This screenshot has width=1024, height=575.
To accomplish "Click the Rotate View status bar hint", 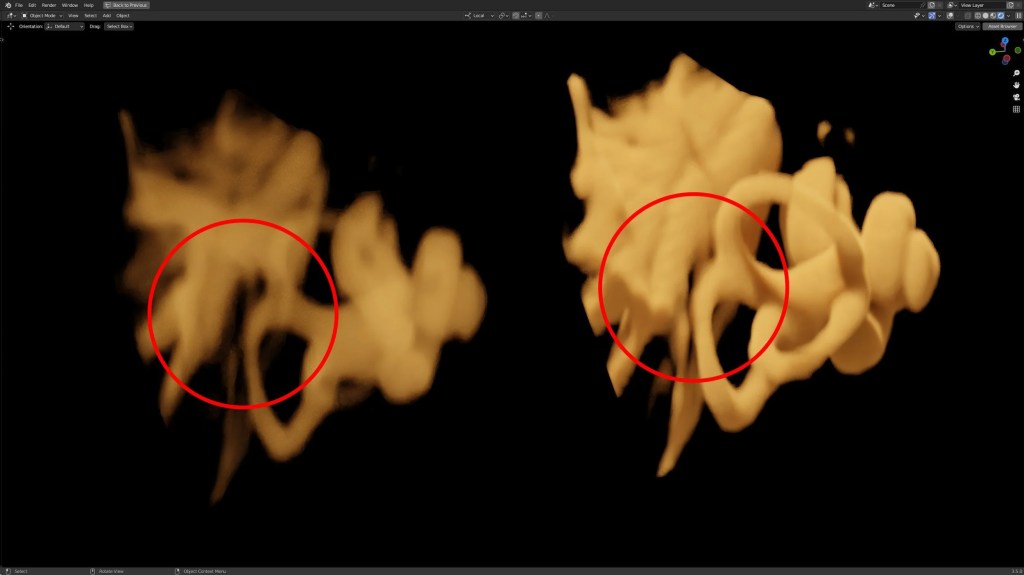I will (x=111, y=571).
